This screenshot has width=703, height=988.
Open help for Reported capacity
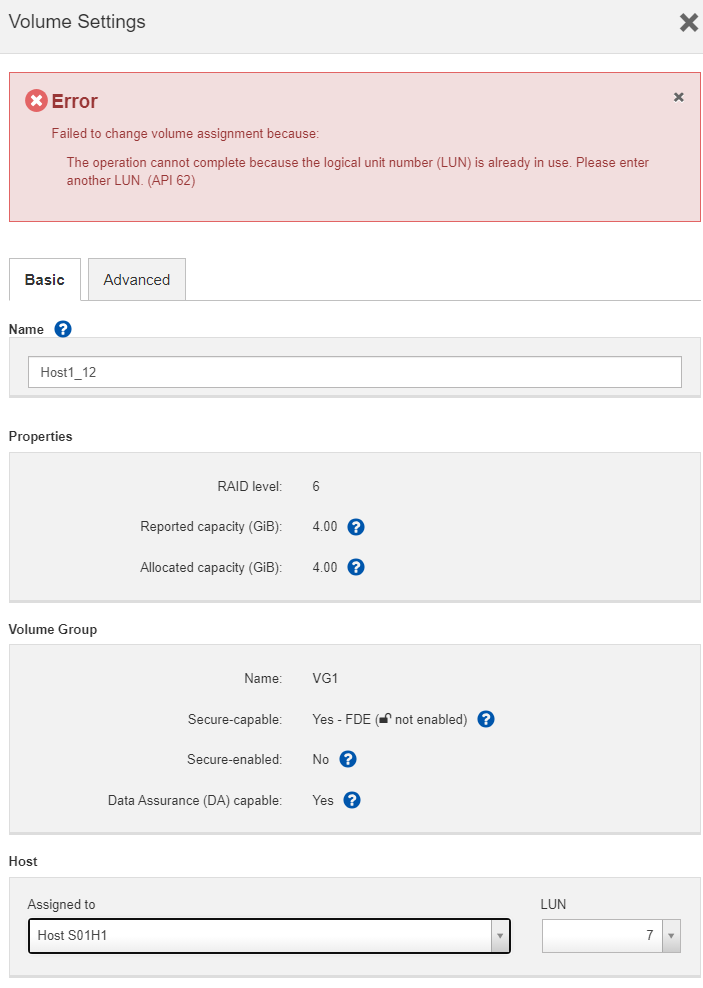click(x=355, y=527)
